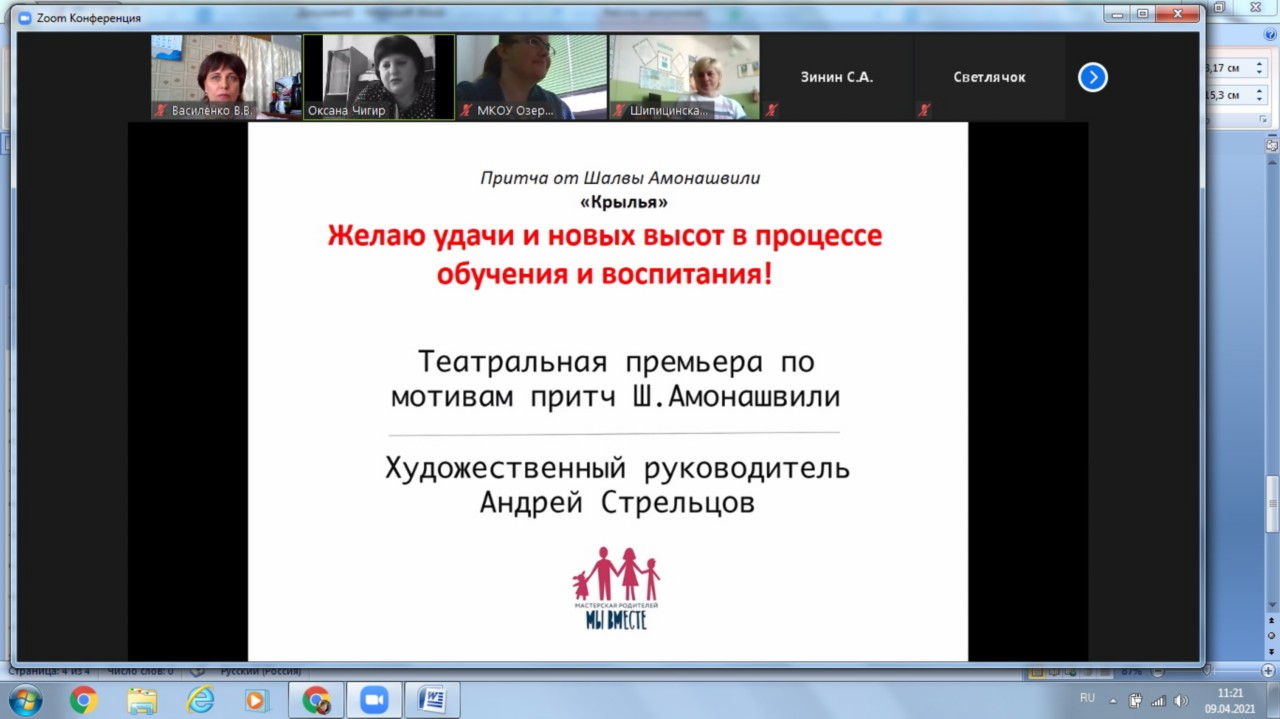Open Zoom from the taskbar
Image resolution: width=1280 pixels, height=719 pixels.
point(374,700)
